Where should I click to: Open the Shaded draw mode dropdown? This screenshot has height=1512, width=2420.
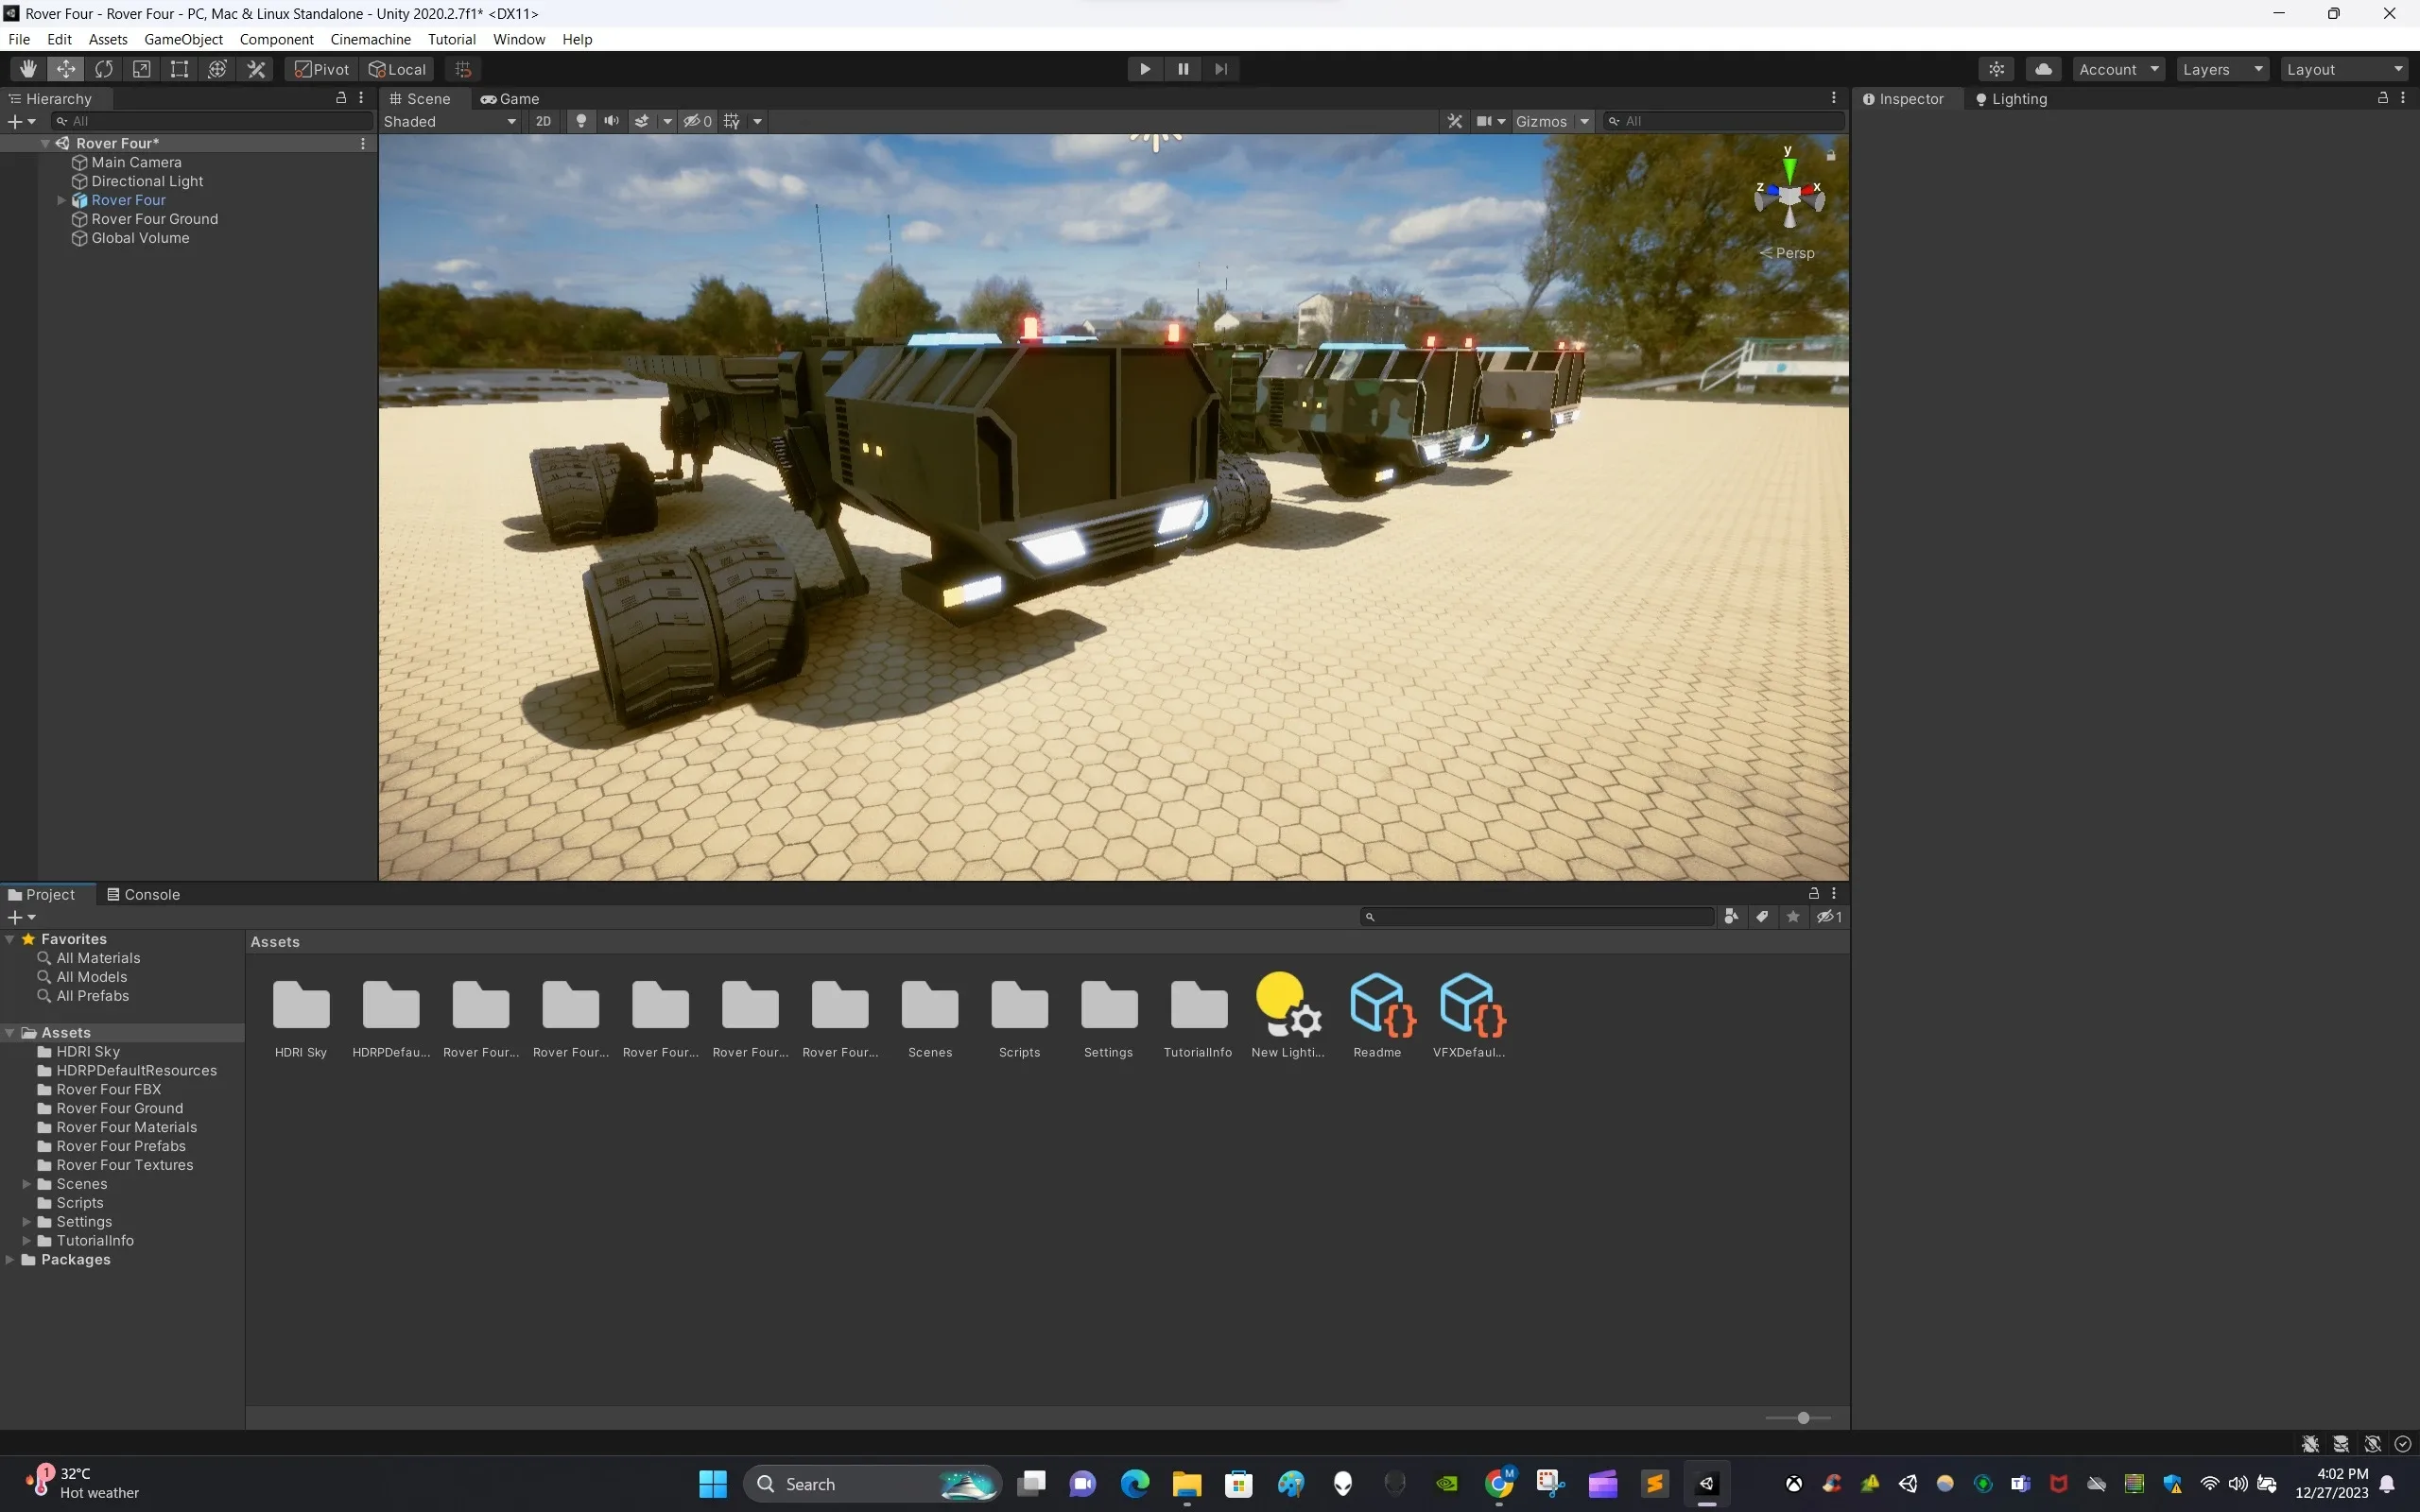point(450,121)
